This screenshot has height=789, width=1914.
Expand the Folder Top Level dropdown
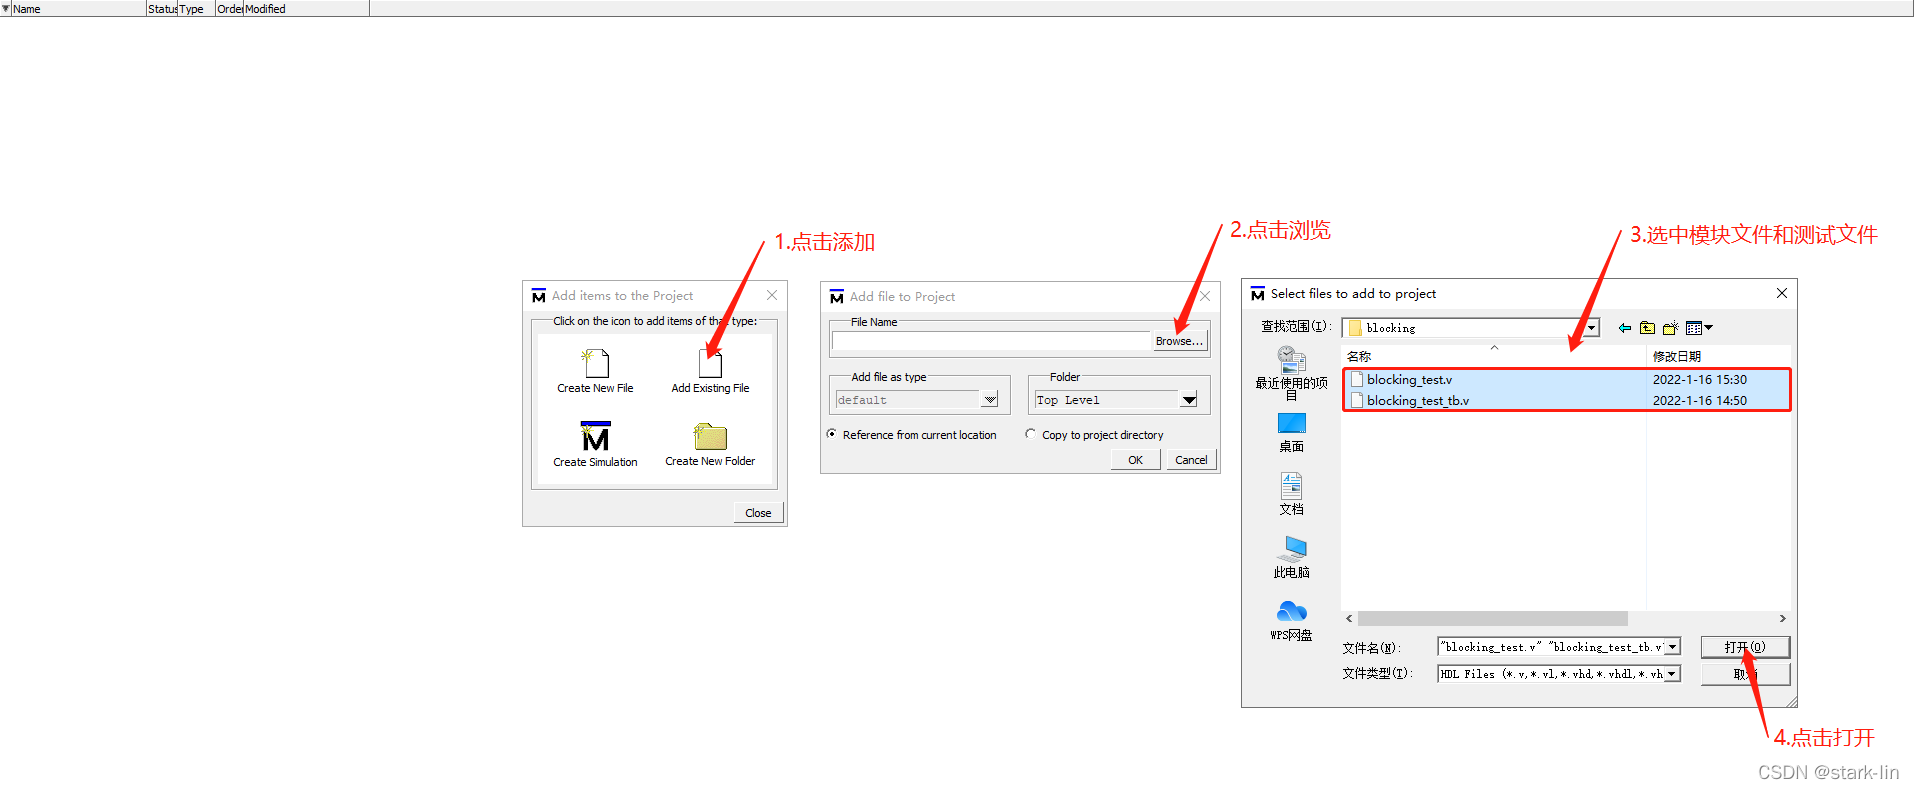tap(1189, 400)
